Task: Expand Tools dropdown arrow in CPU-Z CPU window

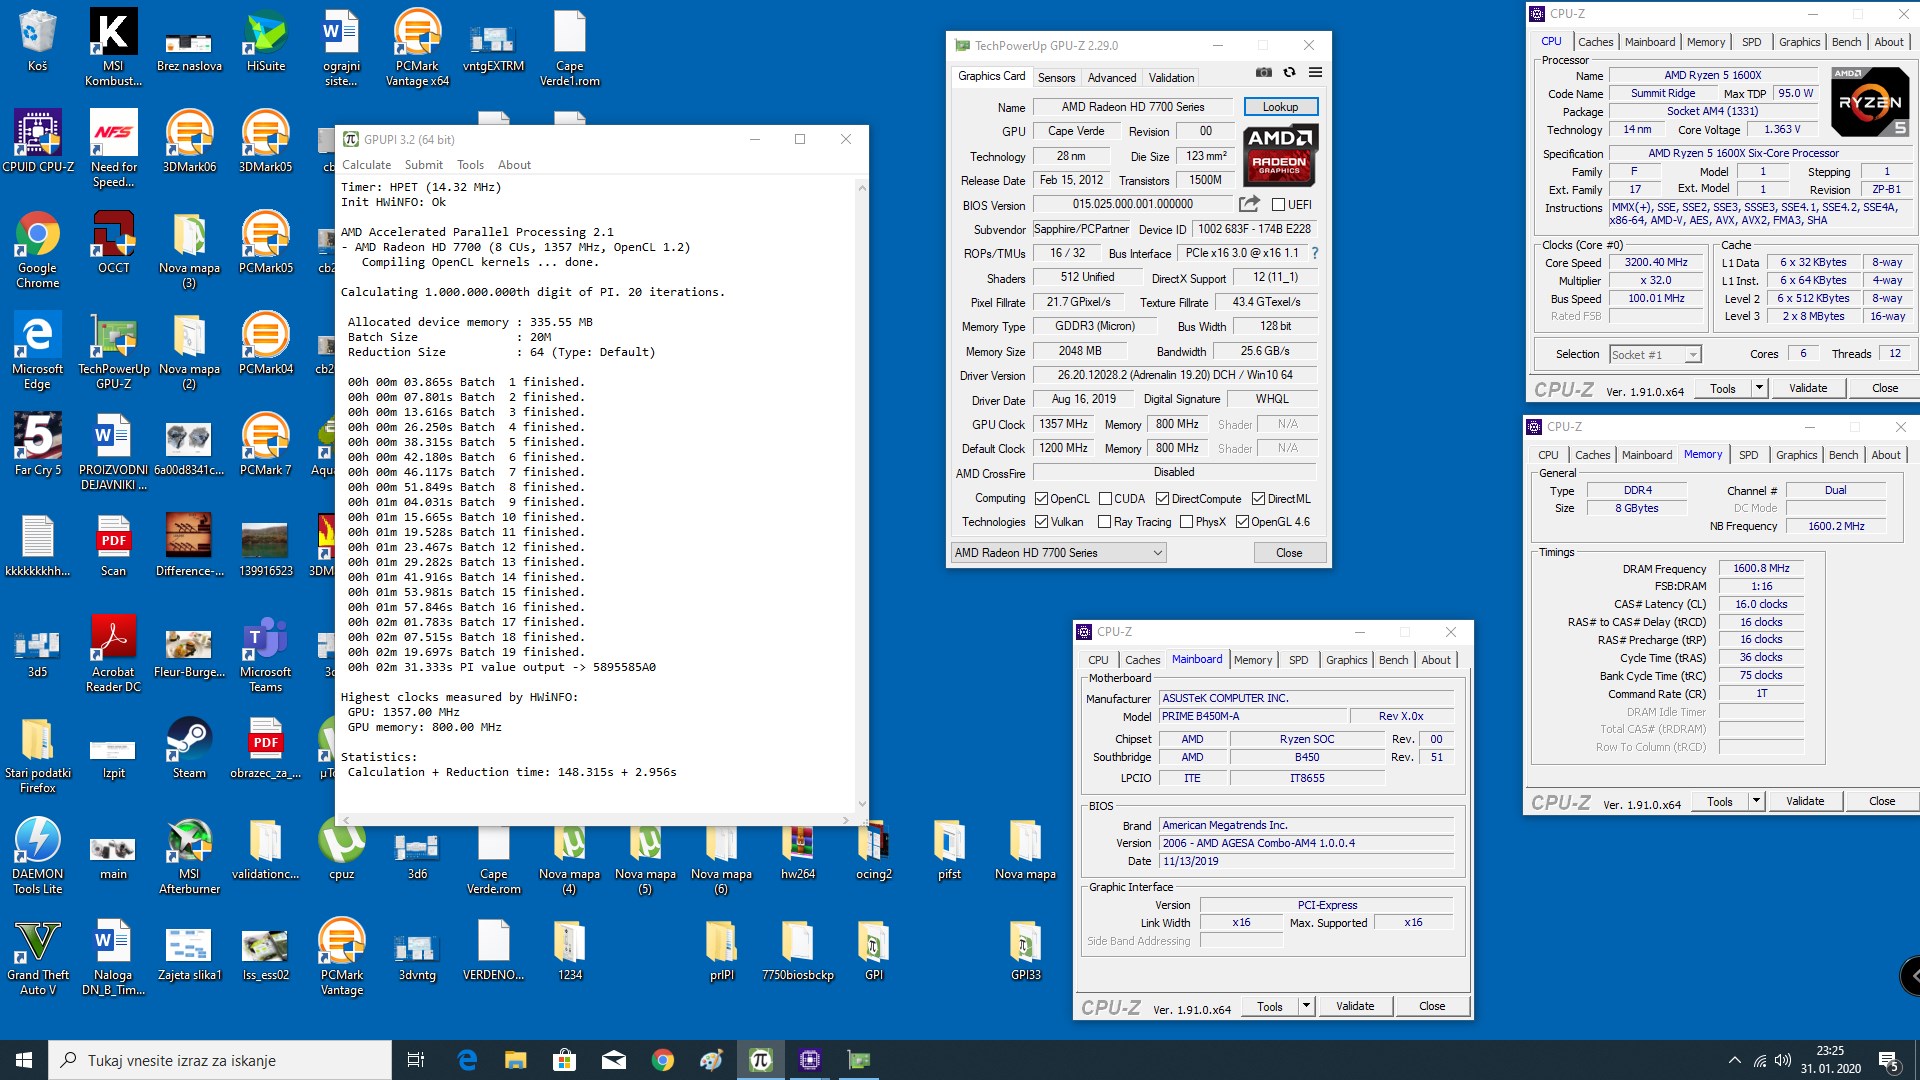Action: [x=1759, y=388]
